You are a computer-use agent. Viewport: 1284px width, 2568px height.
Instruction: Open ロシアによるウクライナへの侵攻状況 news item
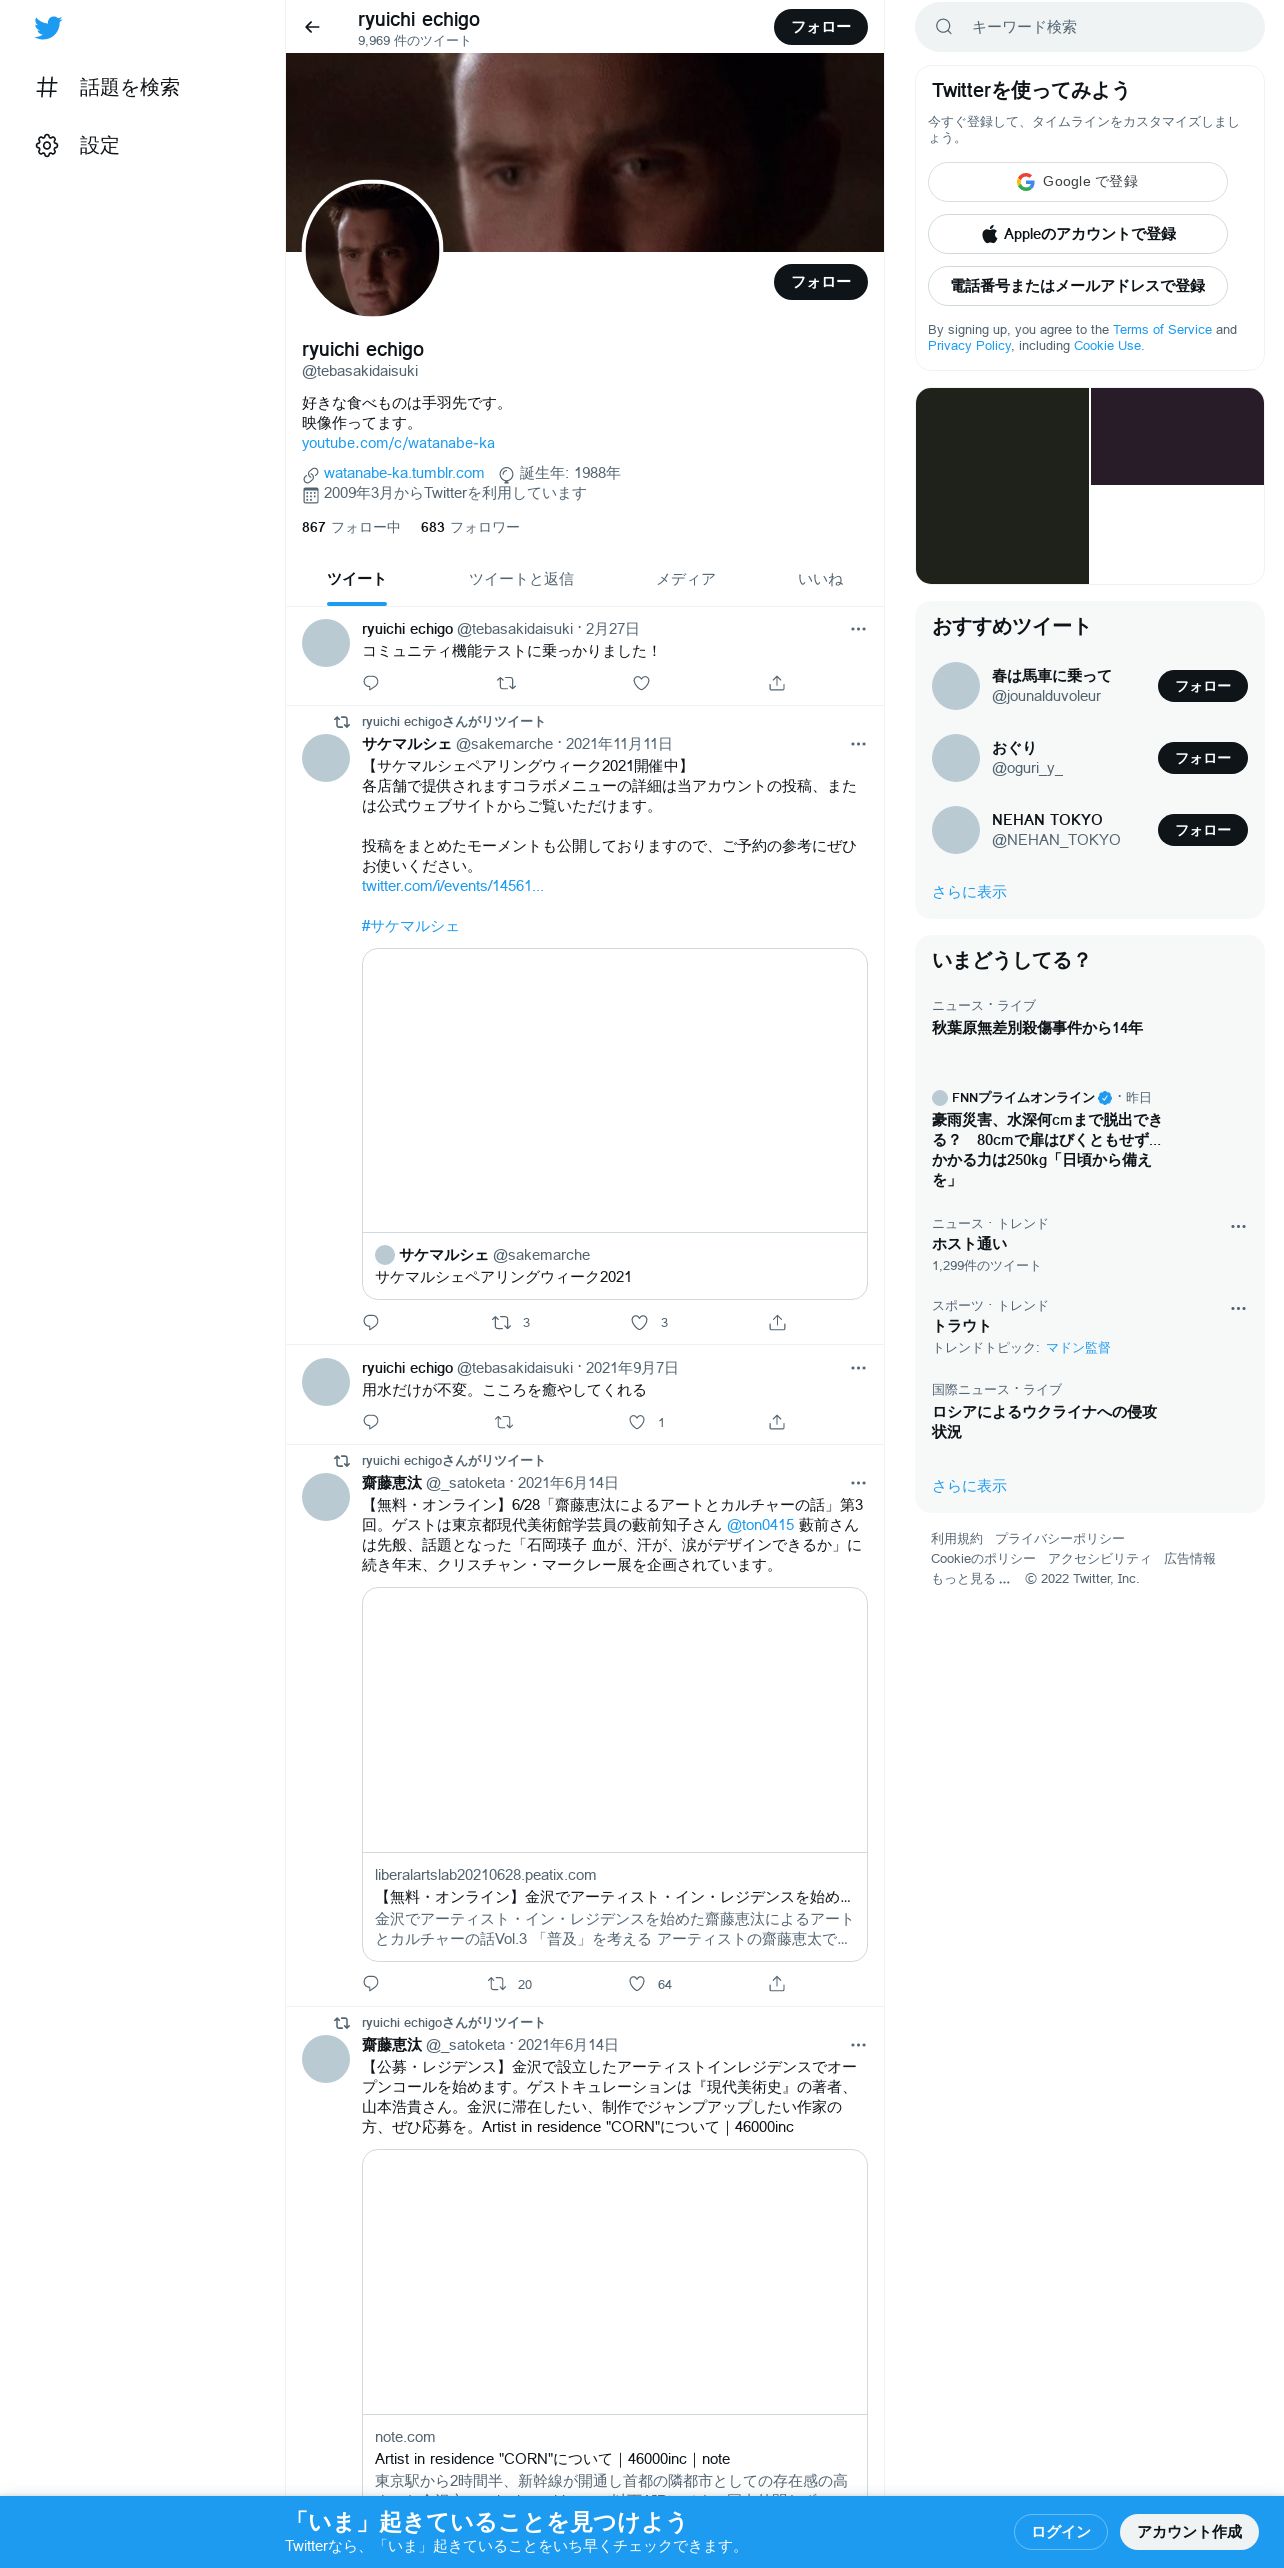tap(1044, 1422)
